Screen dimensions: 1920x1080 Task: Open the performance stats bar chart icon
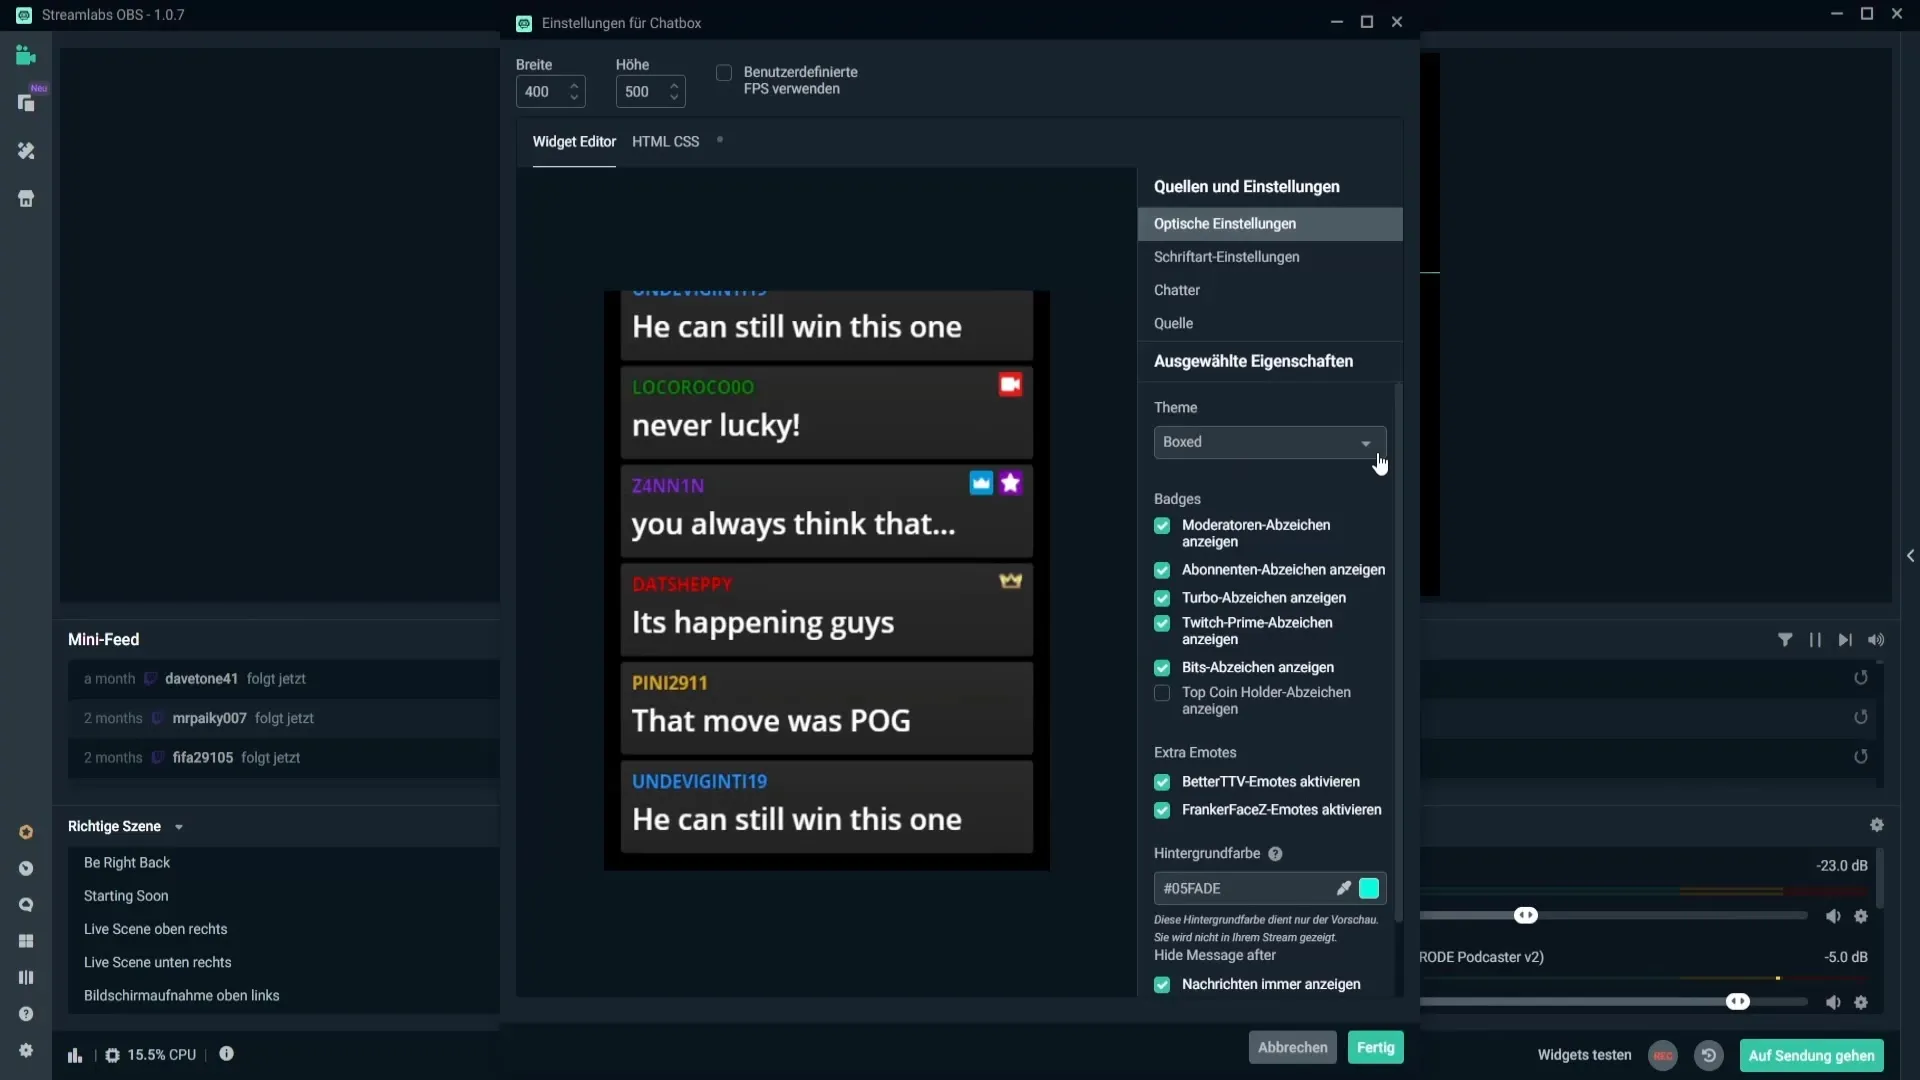75,1055
